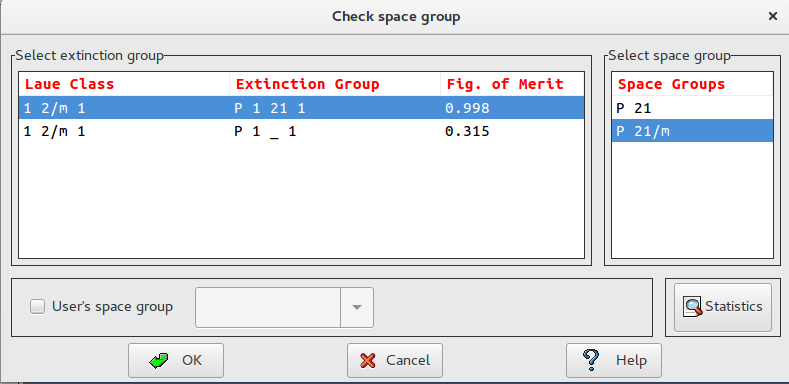Select extinction group P 1 21 1
The width and height of the screenshot is (789, 384).
[x=301, y=108]
